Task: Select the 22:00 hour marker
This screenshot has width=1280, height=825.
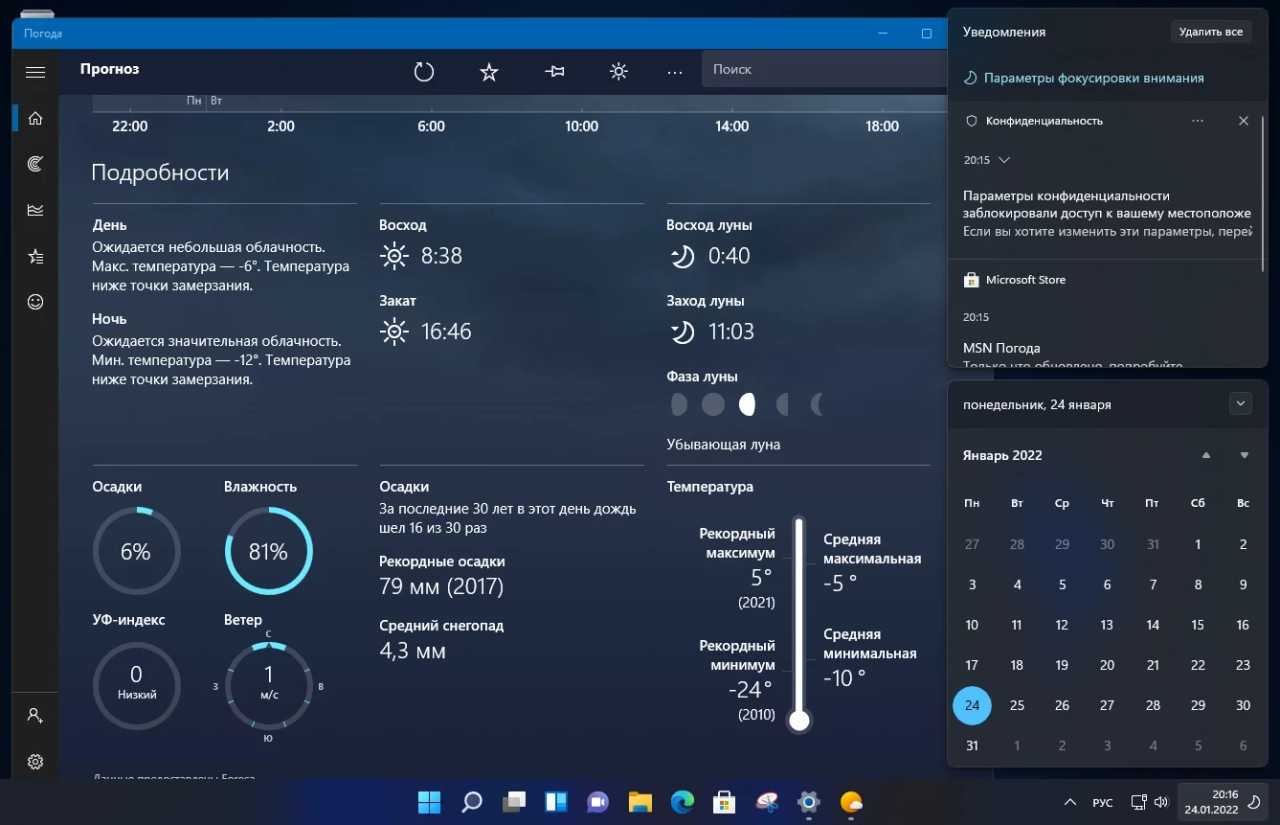Action: (x=130, y=126)
